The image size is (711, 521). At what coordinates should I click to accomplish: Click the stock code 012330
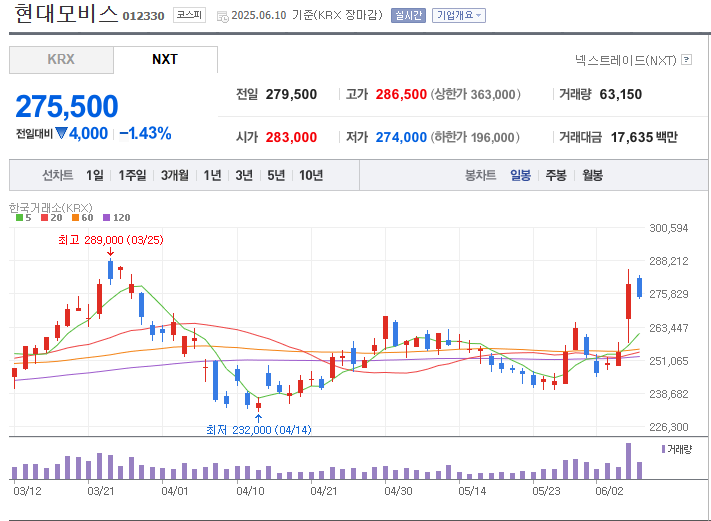(x=143, y=16)
